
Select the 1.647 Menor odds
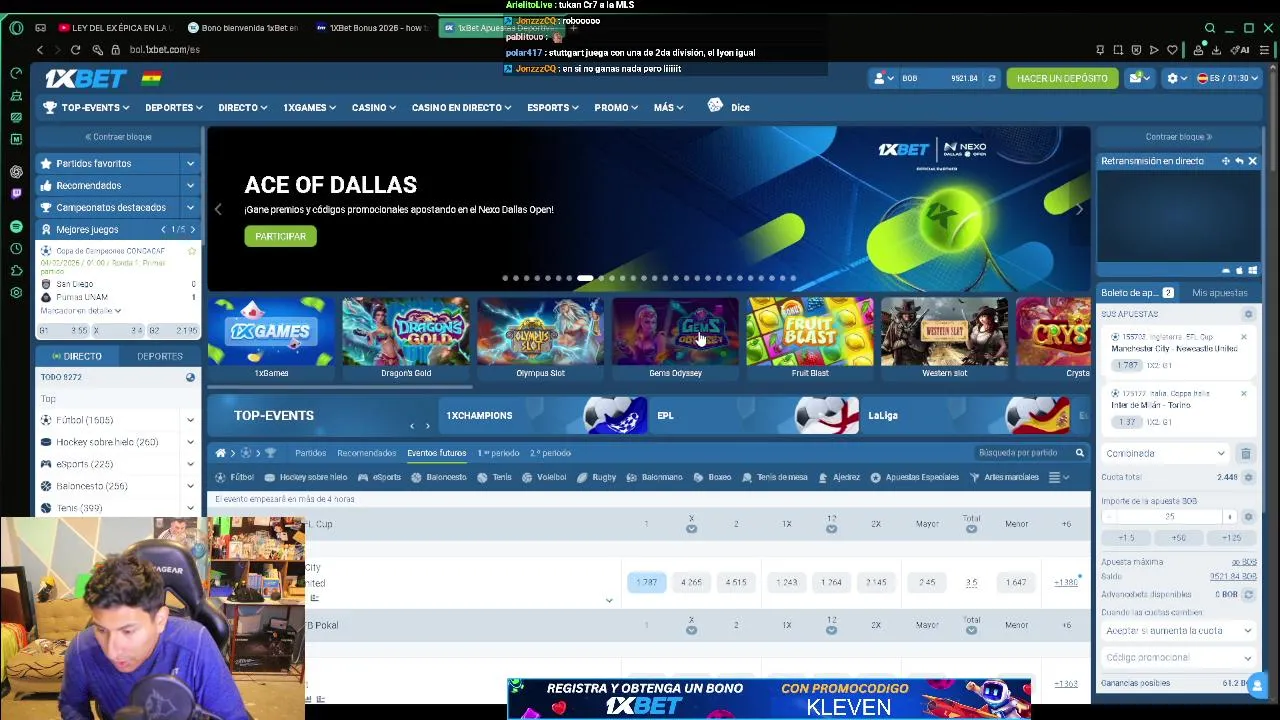click(1016, 582)
